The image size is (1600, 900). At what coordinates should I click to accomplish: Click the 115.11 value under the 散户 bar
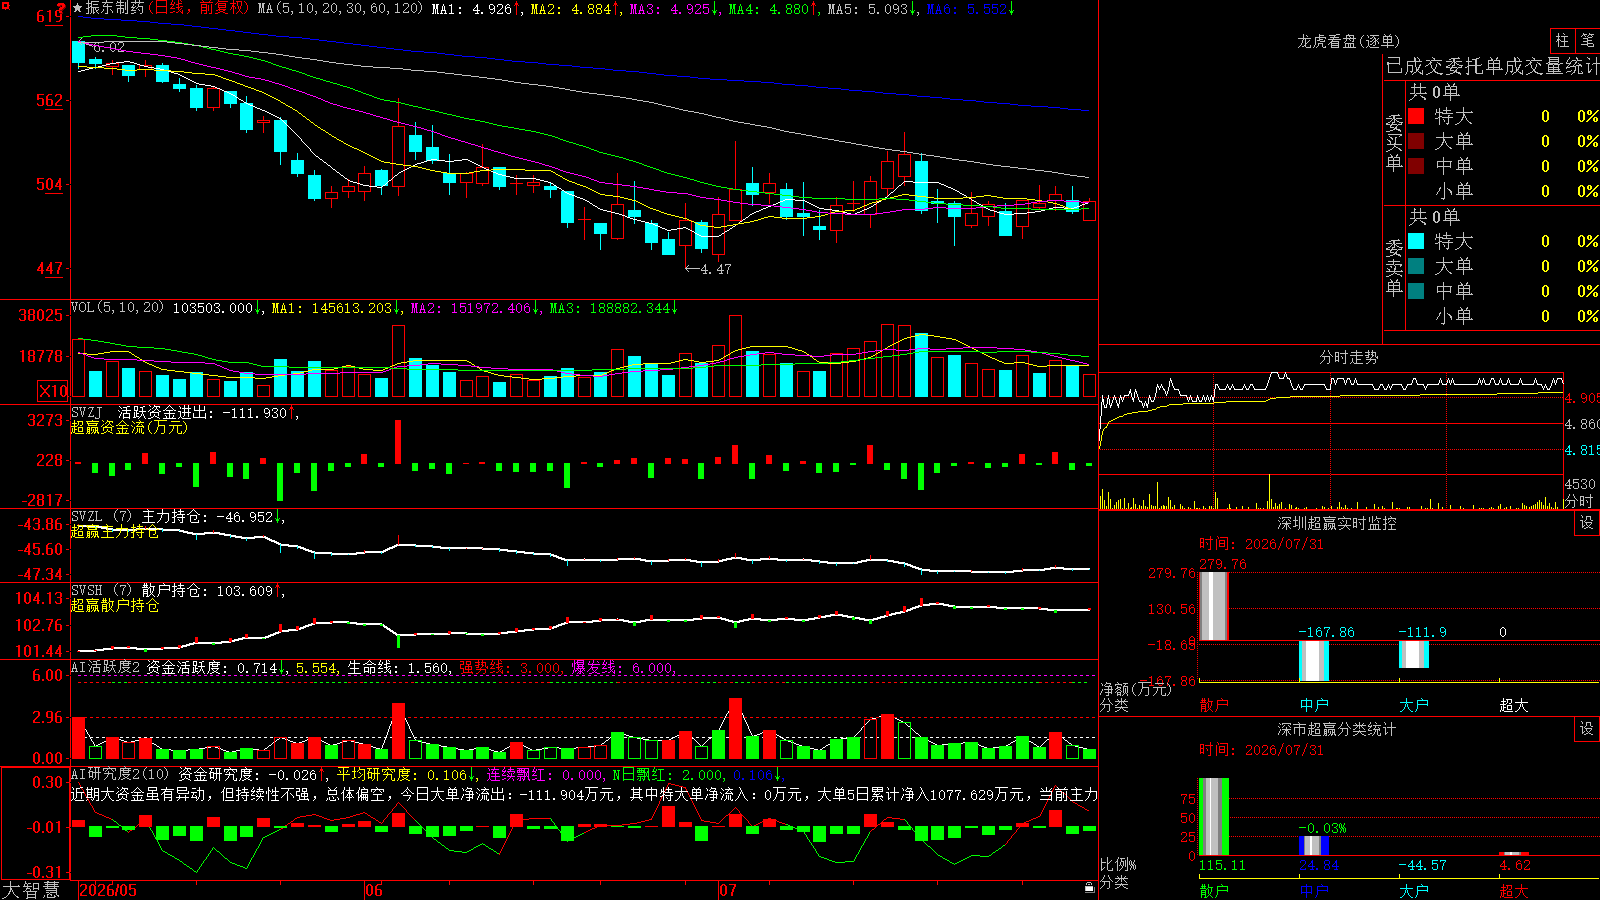click(x=1222, y=865)
